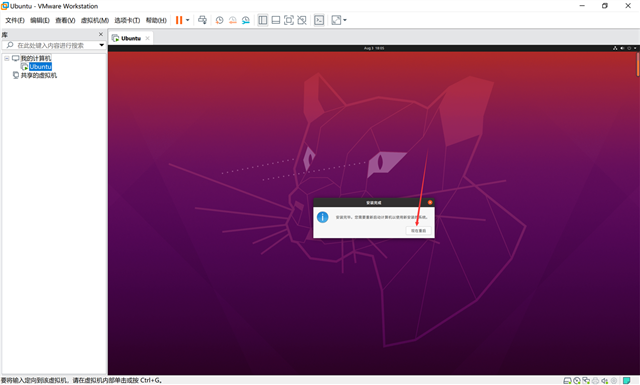Open the dropdown arrow next to pause button
The image size is (640, 385).
188,20
